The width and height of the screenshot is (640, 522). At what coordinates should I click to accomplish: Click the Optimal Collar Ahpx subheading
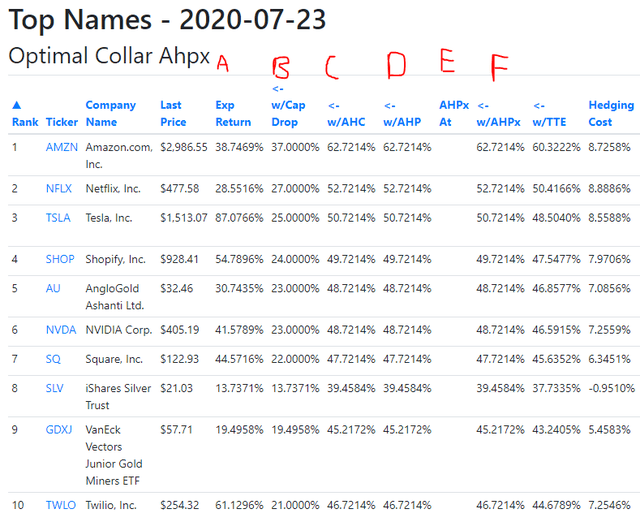109,56
